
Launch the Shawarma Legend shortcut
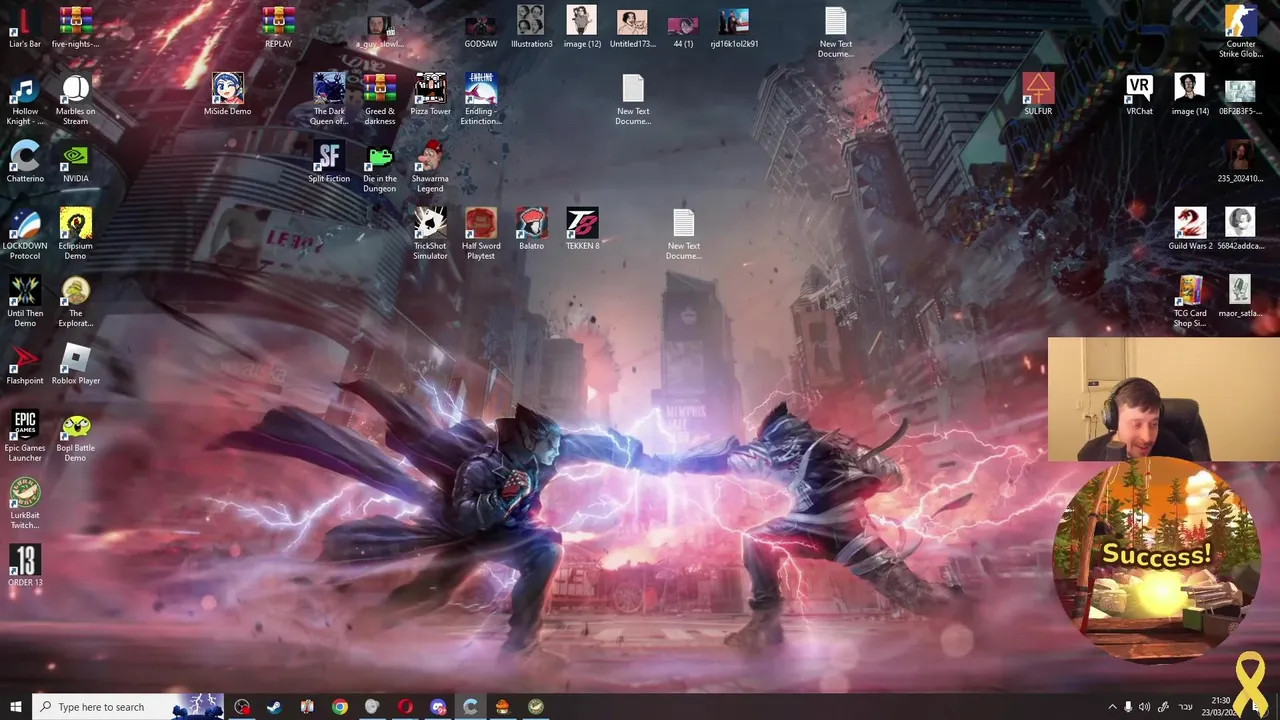tap(430, 166)
